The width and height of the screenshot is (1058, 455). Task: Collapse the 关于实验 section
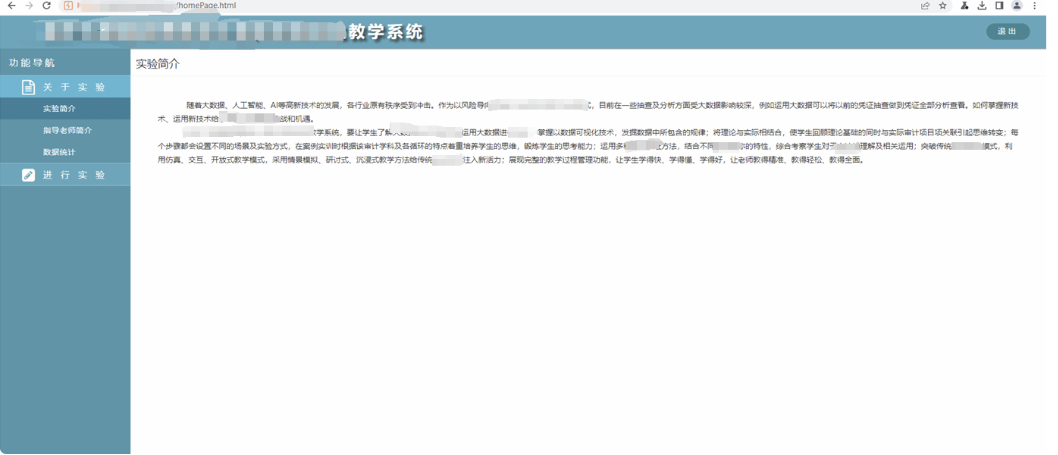pyautogui.click(x=65, y=87)
